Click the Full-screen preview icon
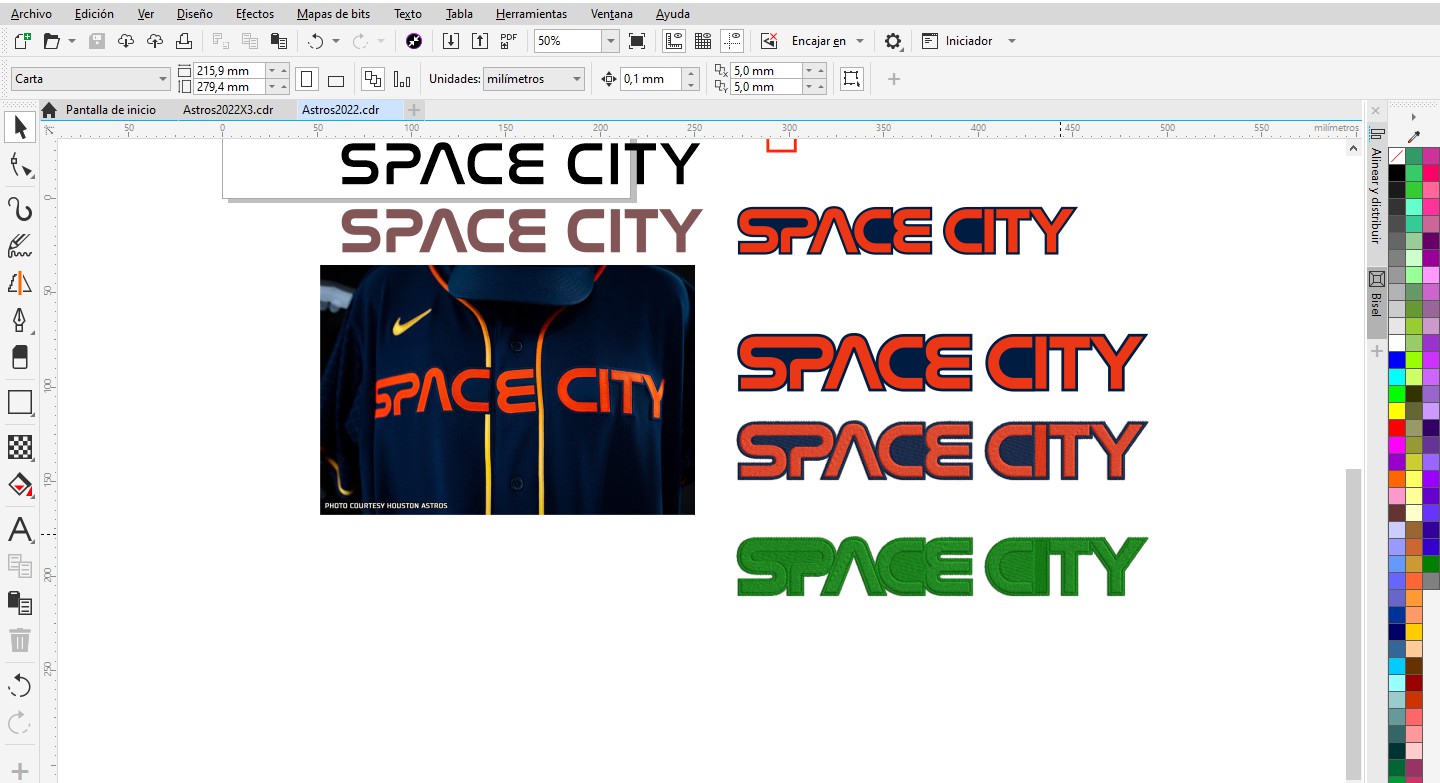The image size is (1440, 783). pyautogui.click(x=637, y=41)
